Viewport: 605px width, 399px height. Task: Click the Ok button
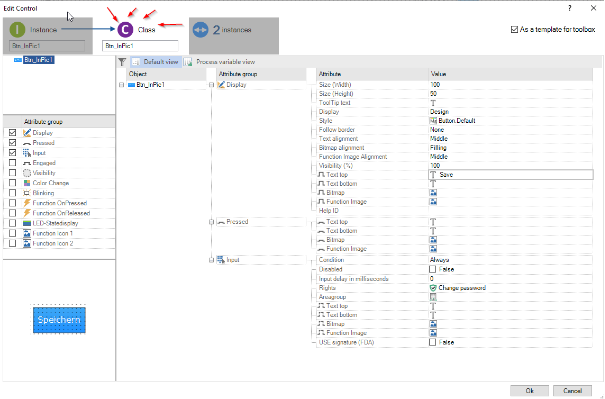(529, 391)
